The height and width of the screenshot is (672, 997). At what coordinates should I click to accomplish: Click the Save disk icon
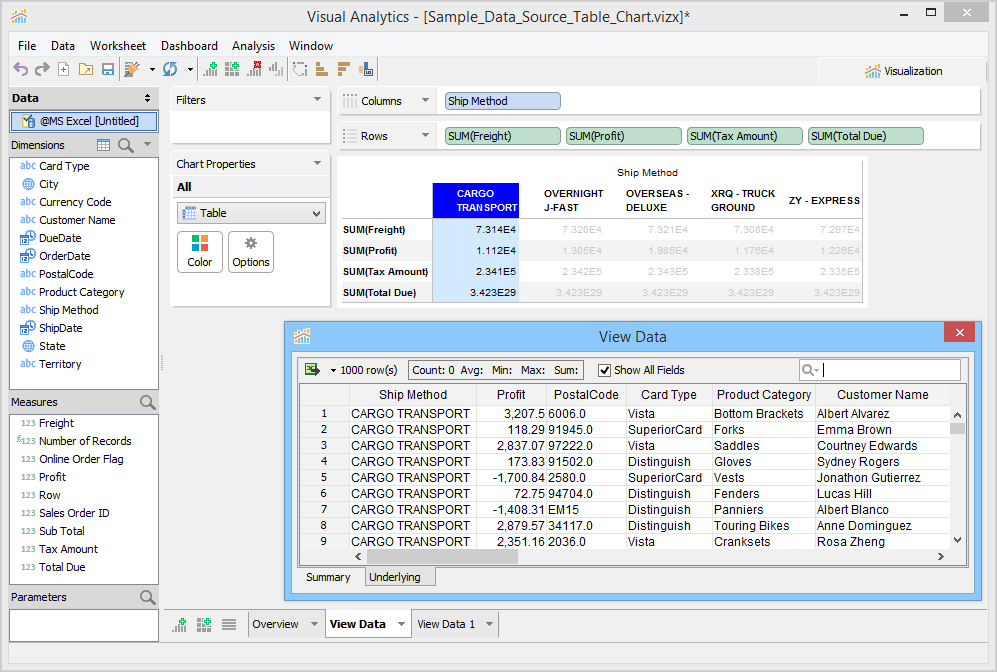(x=107, y=70)
